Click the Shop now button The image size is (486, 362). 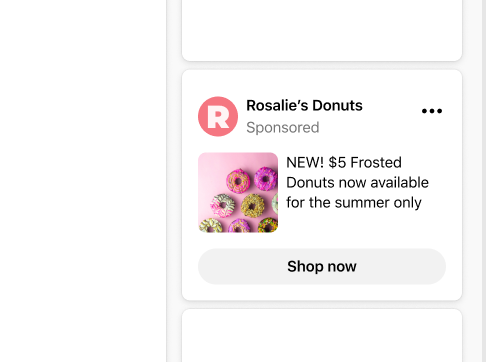[x=322, y=266]
